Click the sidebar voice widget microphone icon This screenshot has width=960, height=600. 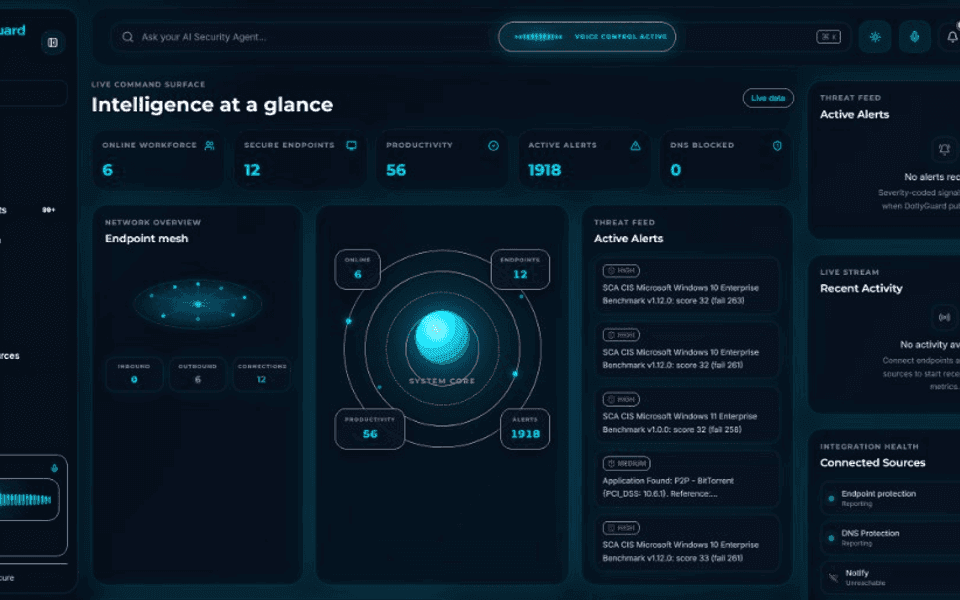[x=54, y=468]
